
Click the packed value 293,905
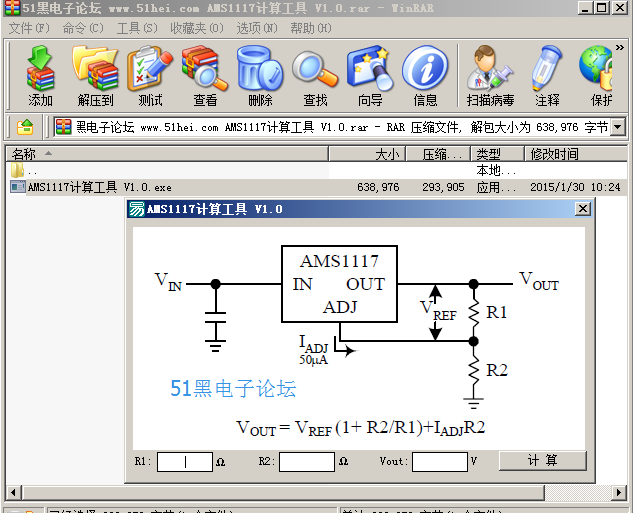tap(443, 187)
